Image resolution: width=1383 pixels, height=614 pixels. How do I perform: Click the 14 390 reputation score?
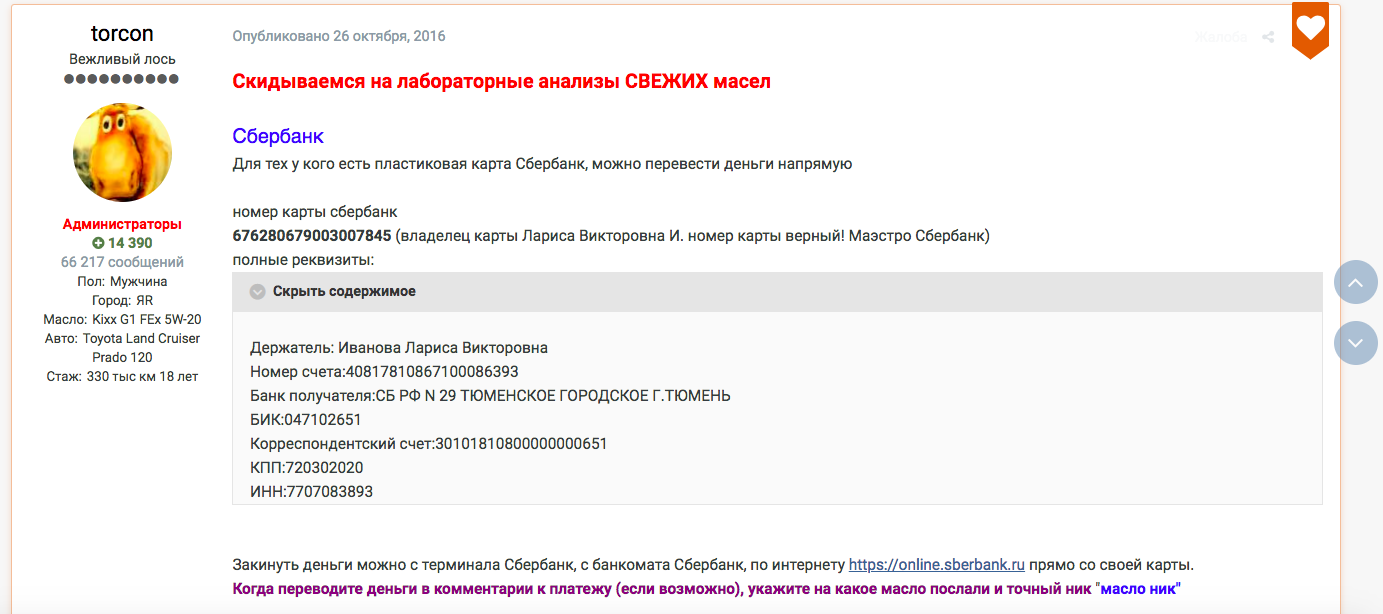coord(130,243)
